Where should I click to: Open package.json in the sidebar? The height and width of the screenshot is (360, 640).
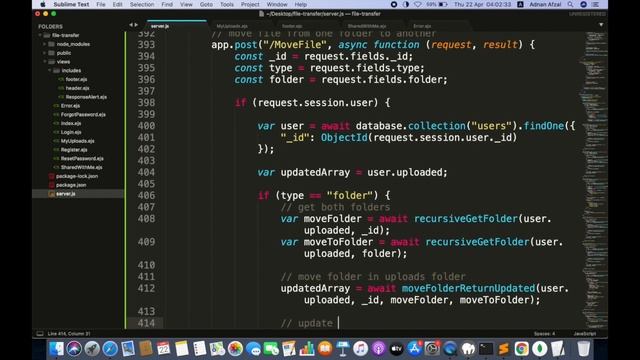pyautogui.click(x=71, y=185)
